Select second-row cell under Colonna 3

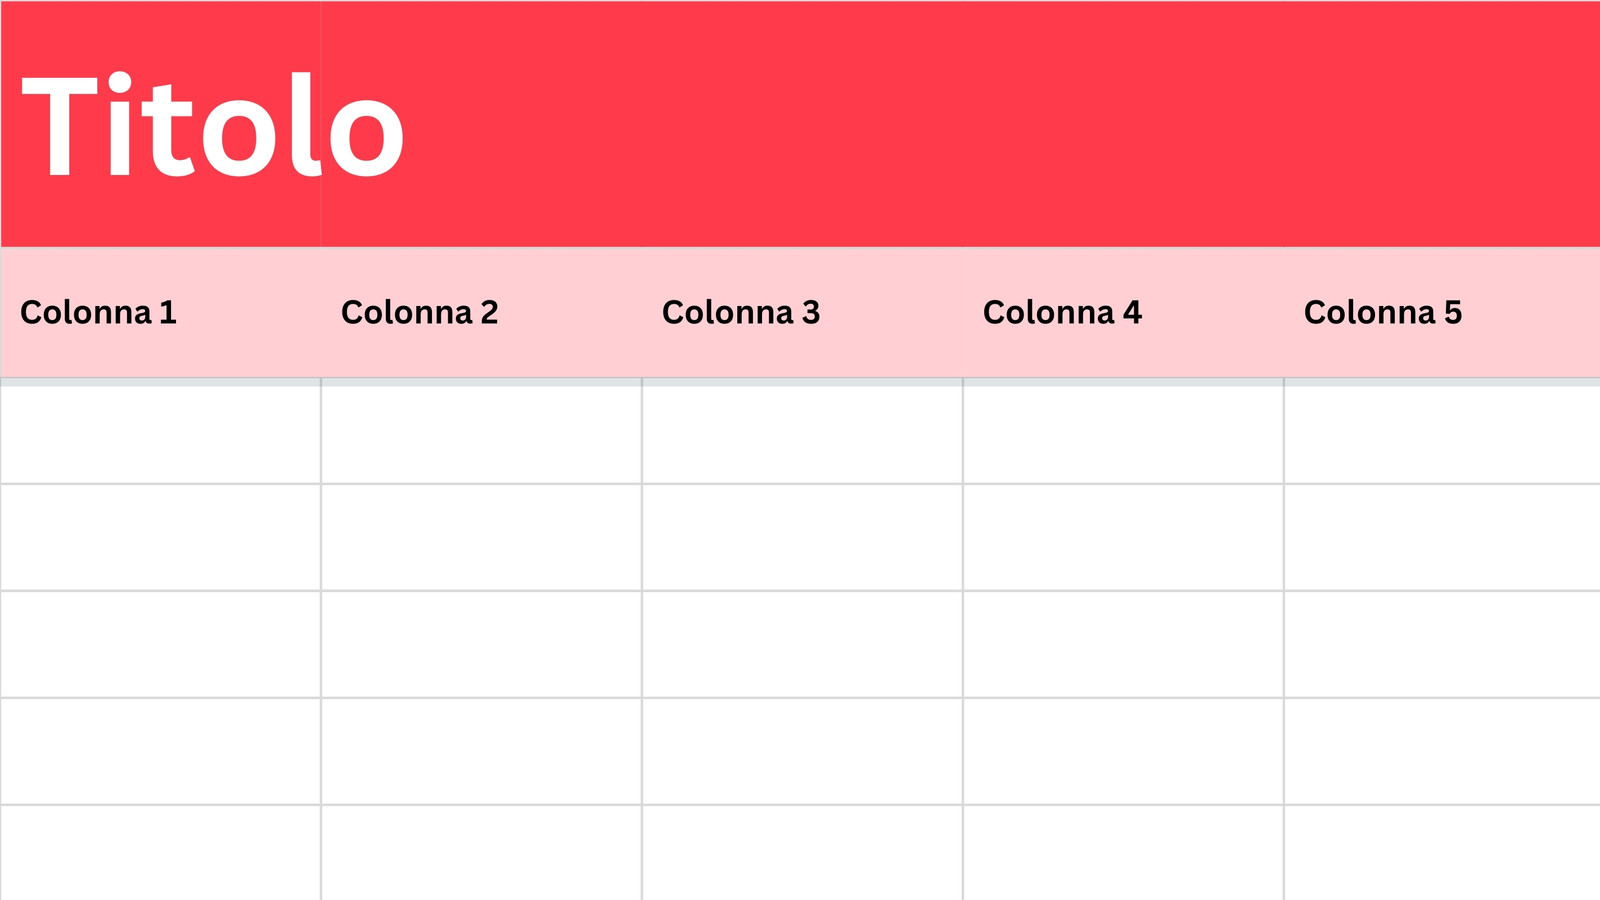802,537
